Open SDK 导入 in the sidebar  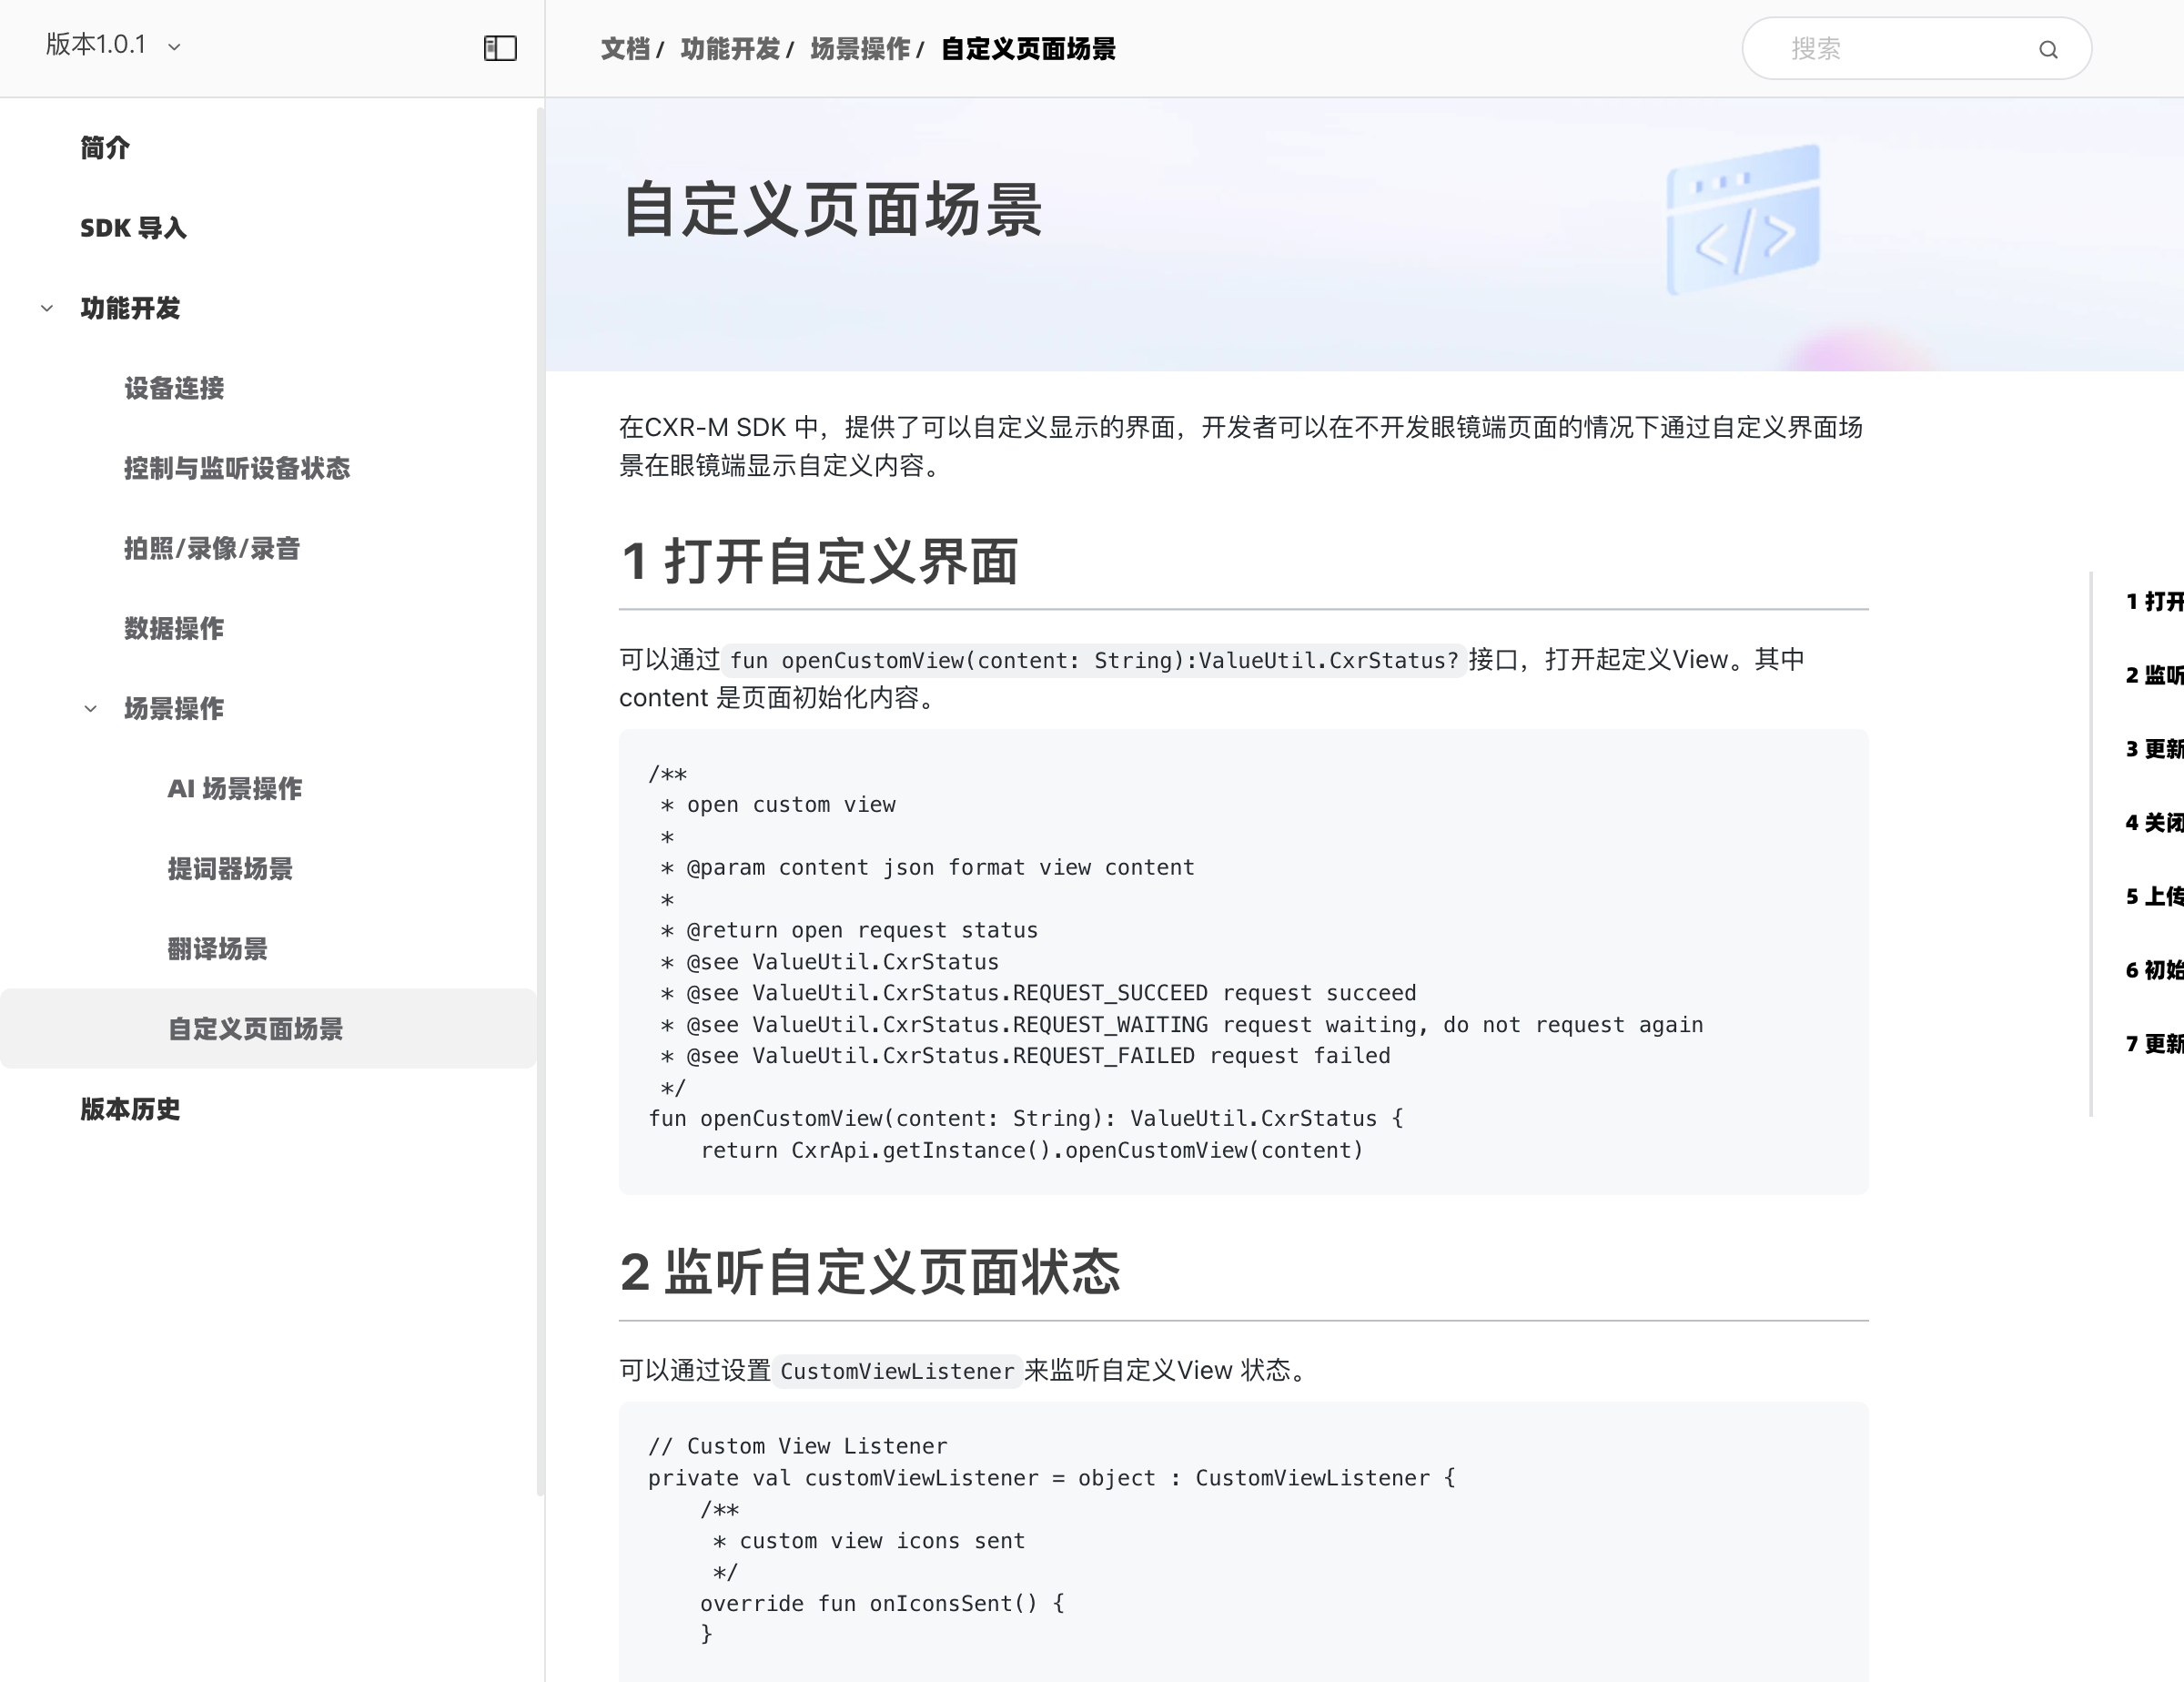[133, 228]
